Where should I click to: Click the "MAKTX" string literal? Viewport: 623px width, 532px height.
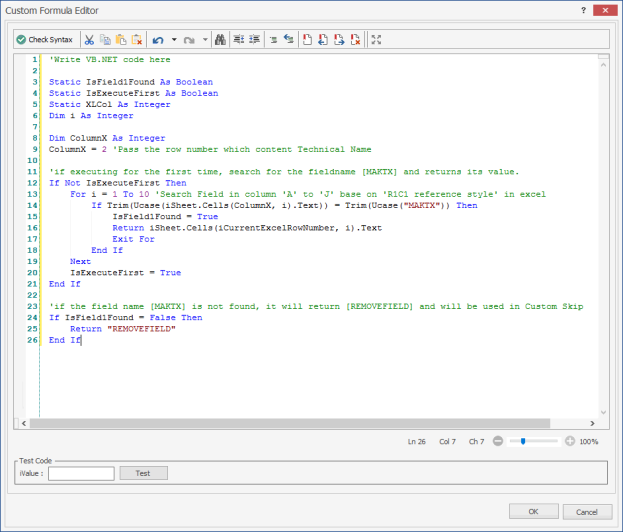(x=422, y=205)
